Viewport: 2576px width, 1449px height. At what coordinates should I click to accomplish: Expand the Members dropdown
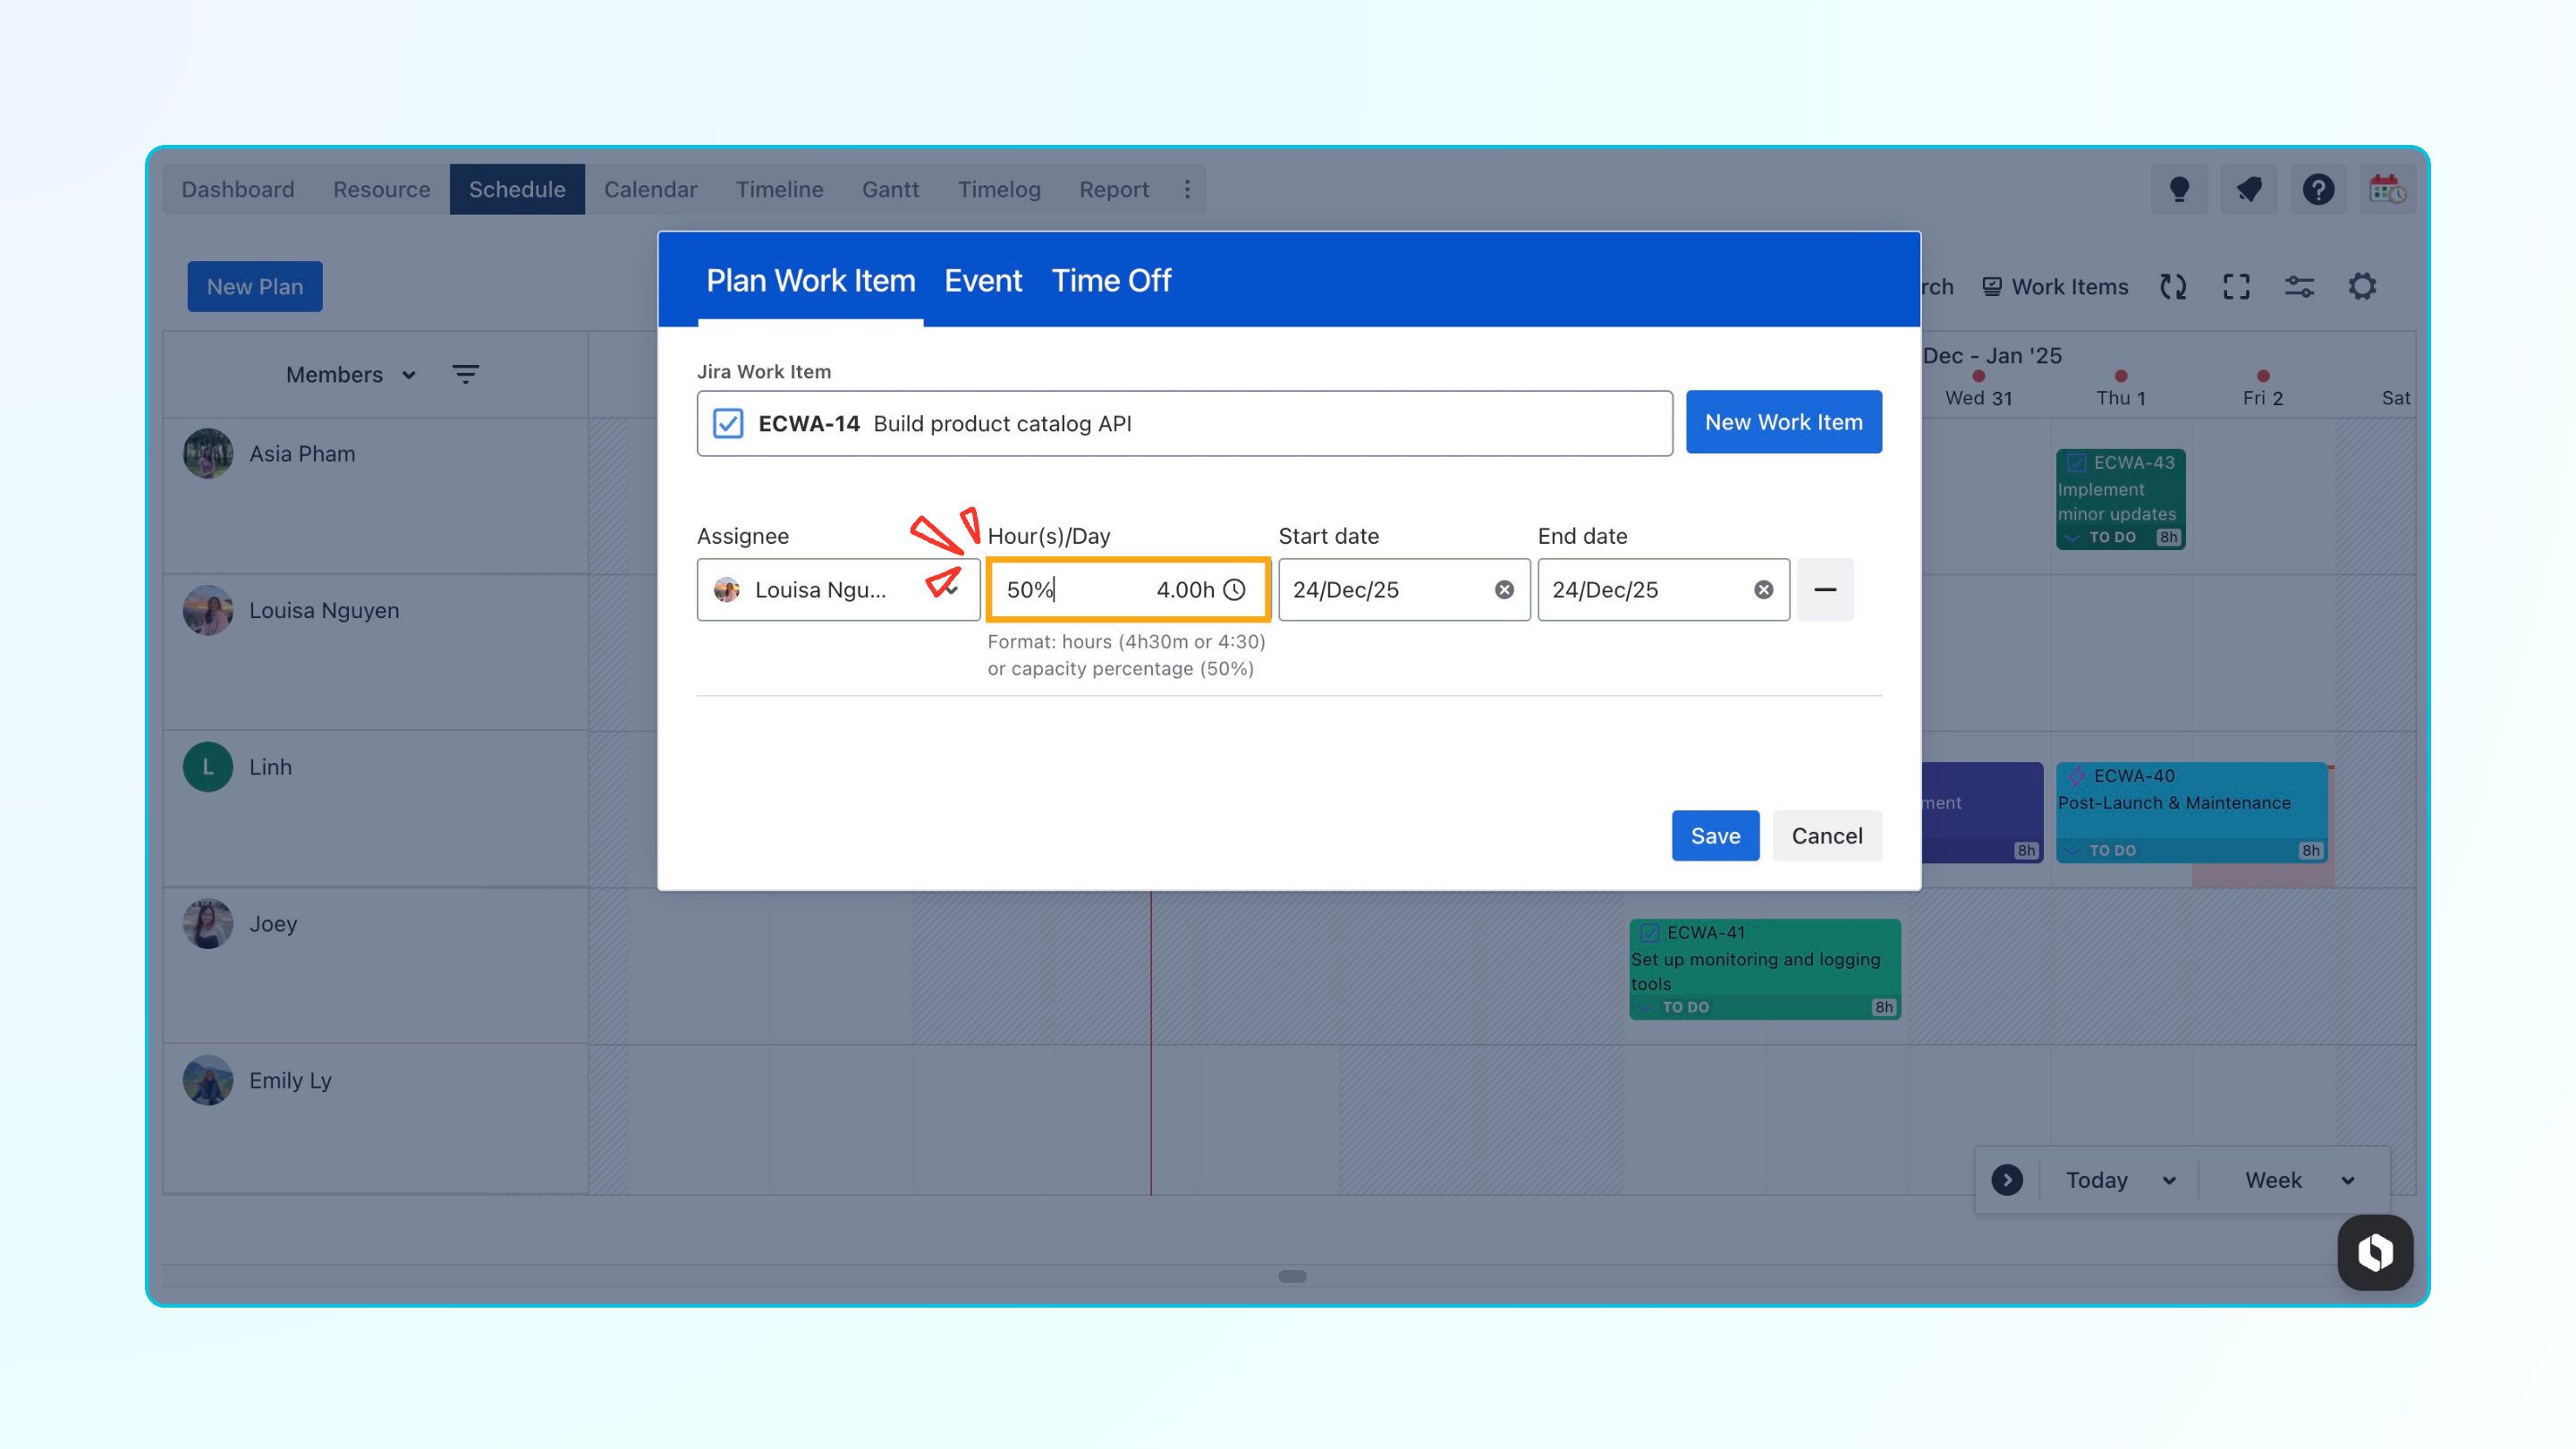[x=350, y=375]
